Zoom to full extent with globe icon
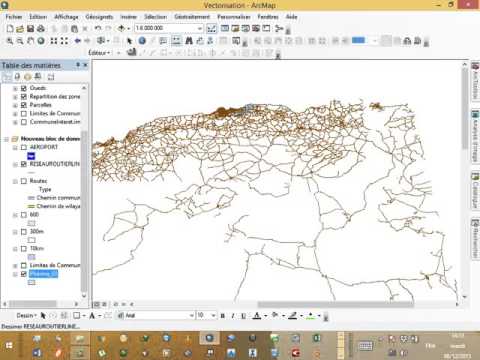The image size is (480, 360). point(41,41)
